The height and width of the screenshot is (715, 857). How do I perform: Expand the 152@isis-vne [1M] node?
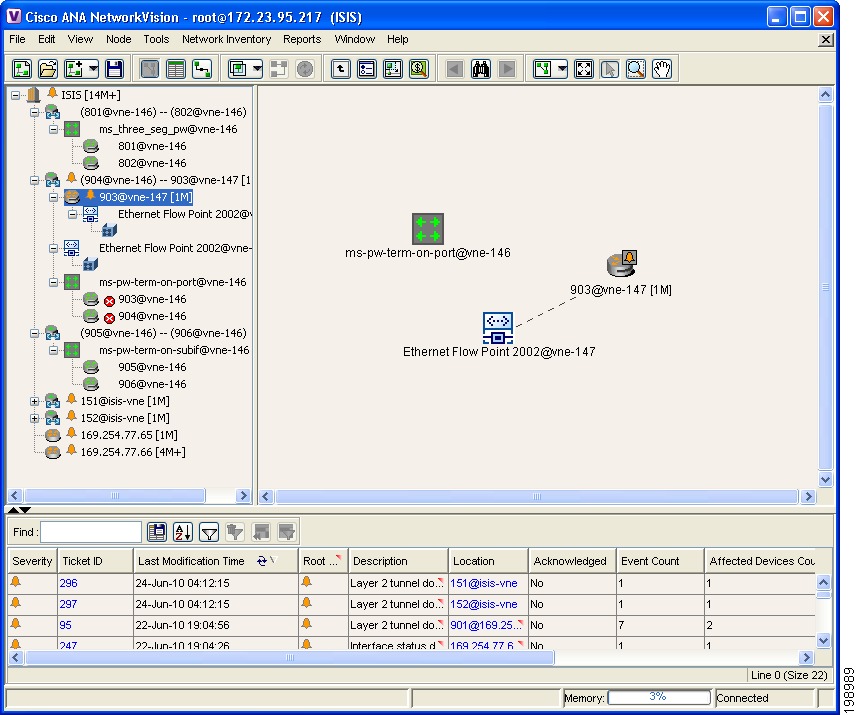[34, 418]
